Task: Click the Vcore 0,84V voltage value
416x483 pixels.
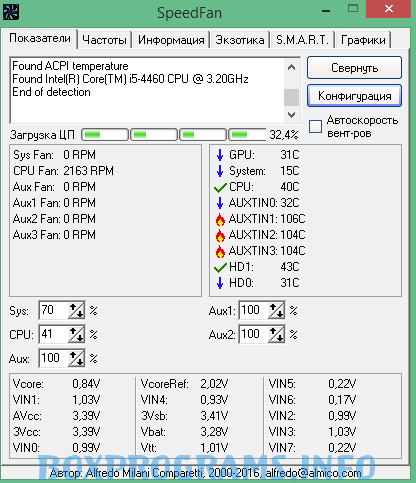Action: click(x=86, y=384)
